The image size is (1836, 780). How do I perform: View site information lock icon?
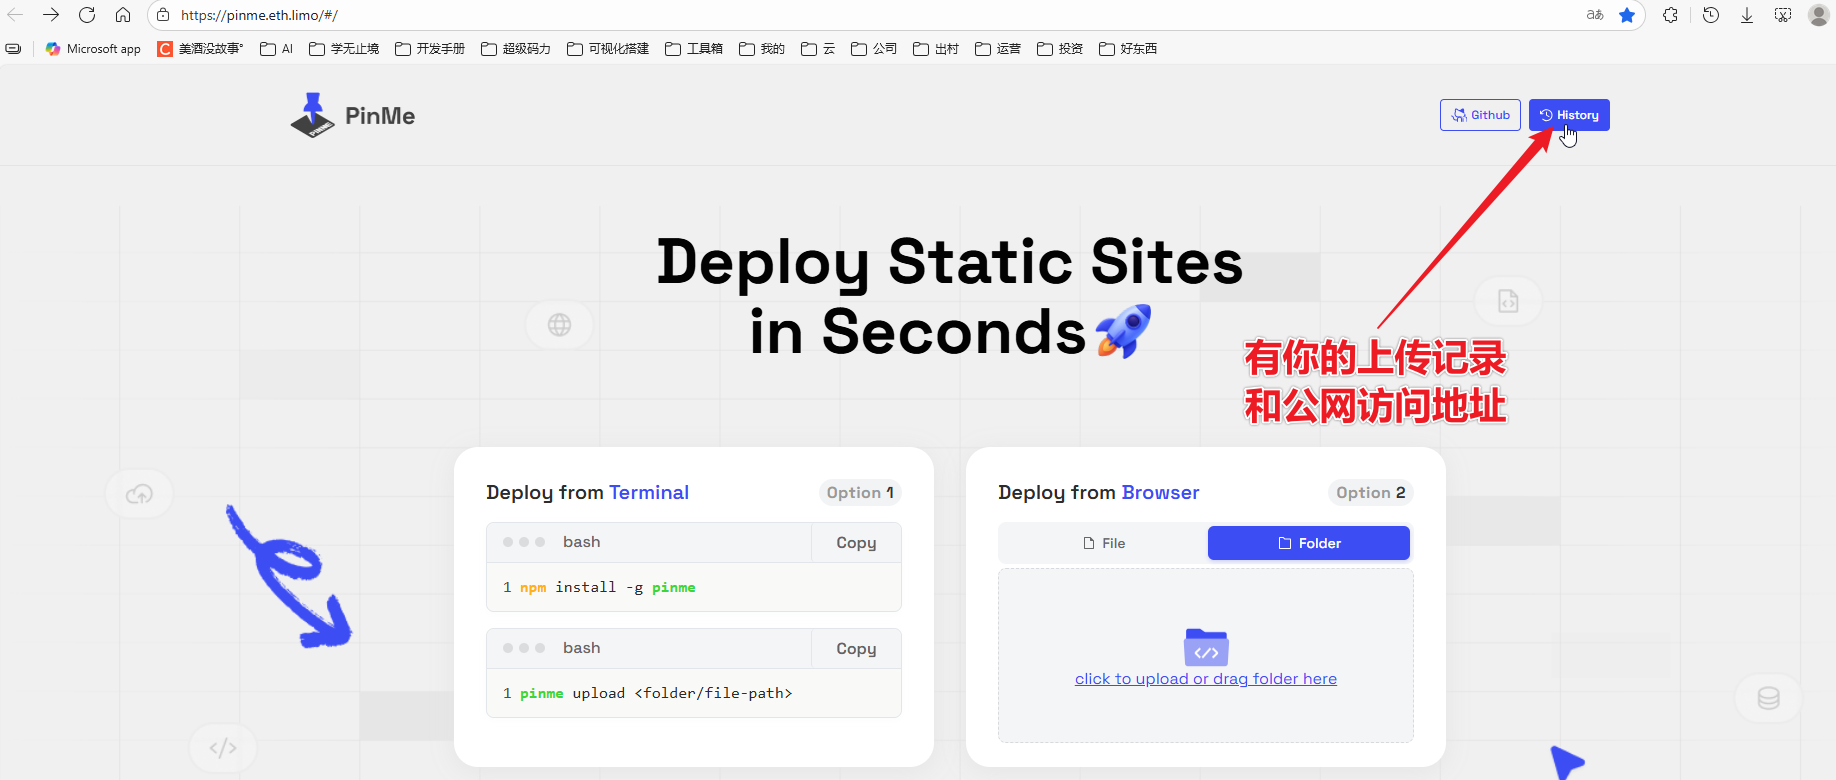point(163,15)
